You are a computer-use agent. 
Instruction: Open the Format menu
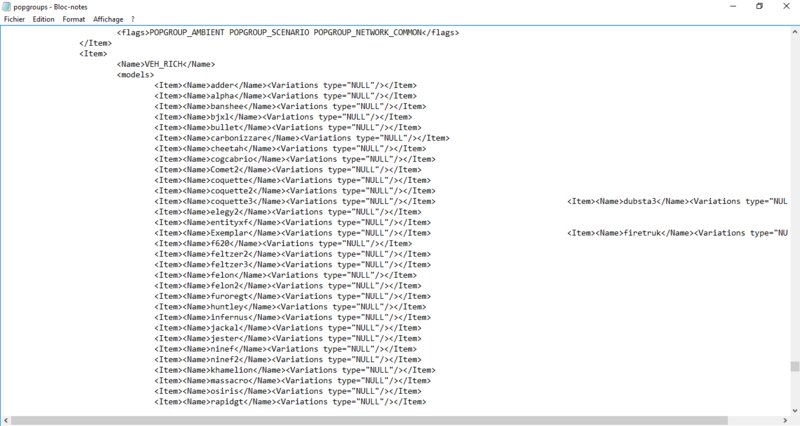coord(74,19)
